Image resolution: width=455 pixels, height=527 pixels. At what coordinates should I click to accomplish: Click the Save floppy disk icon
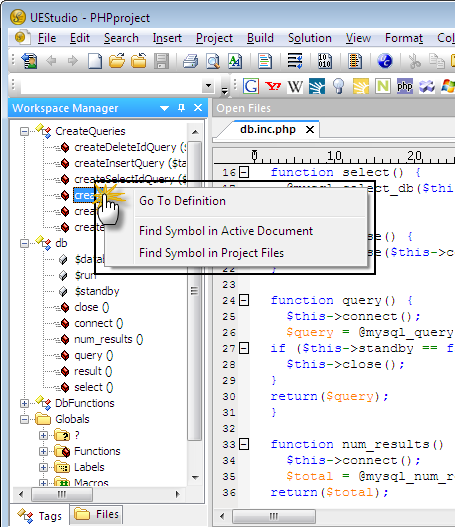161,61
